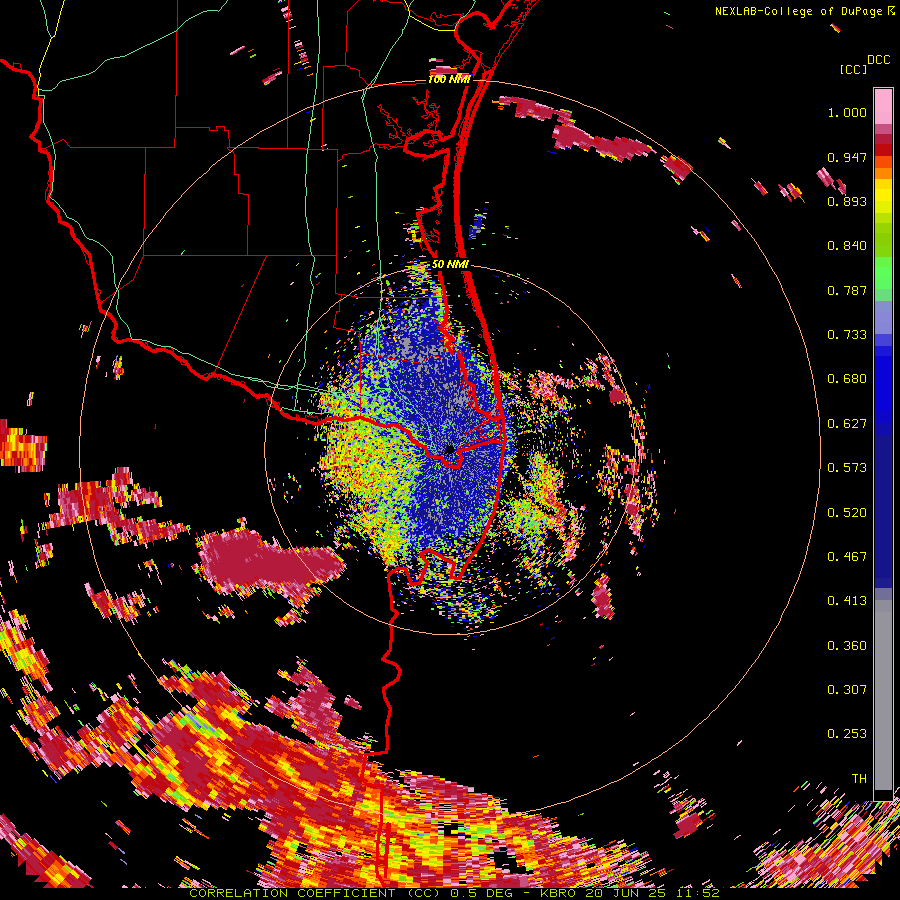Click the black radar site dot
Image resolution: width=900 pixels, height=900 pixels.
450,449
